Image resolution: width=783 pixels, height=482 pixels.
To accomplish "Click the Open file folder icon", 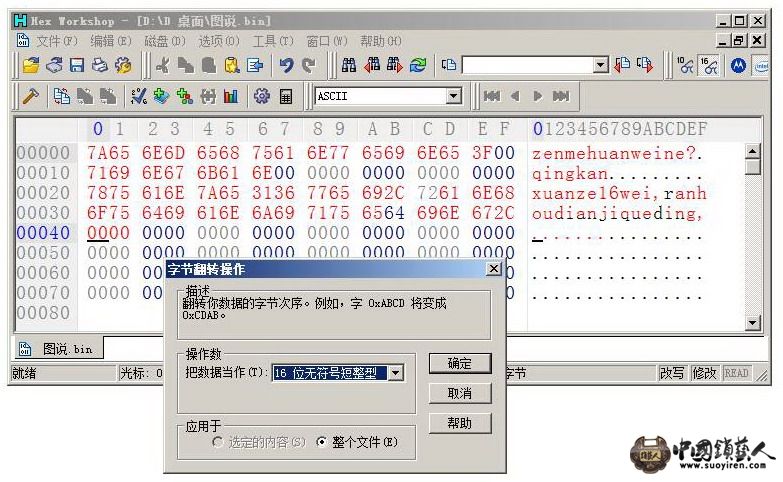I will click(31, 65).
